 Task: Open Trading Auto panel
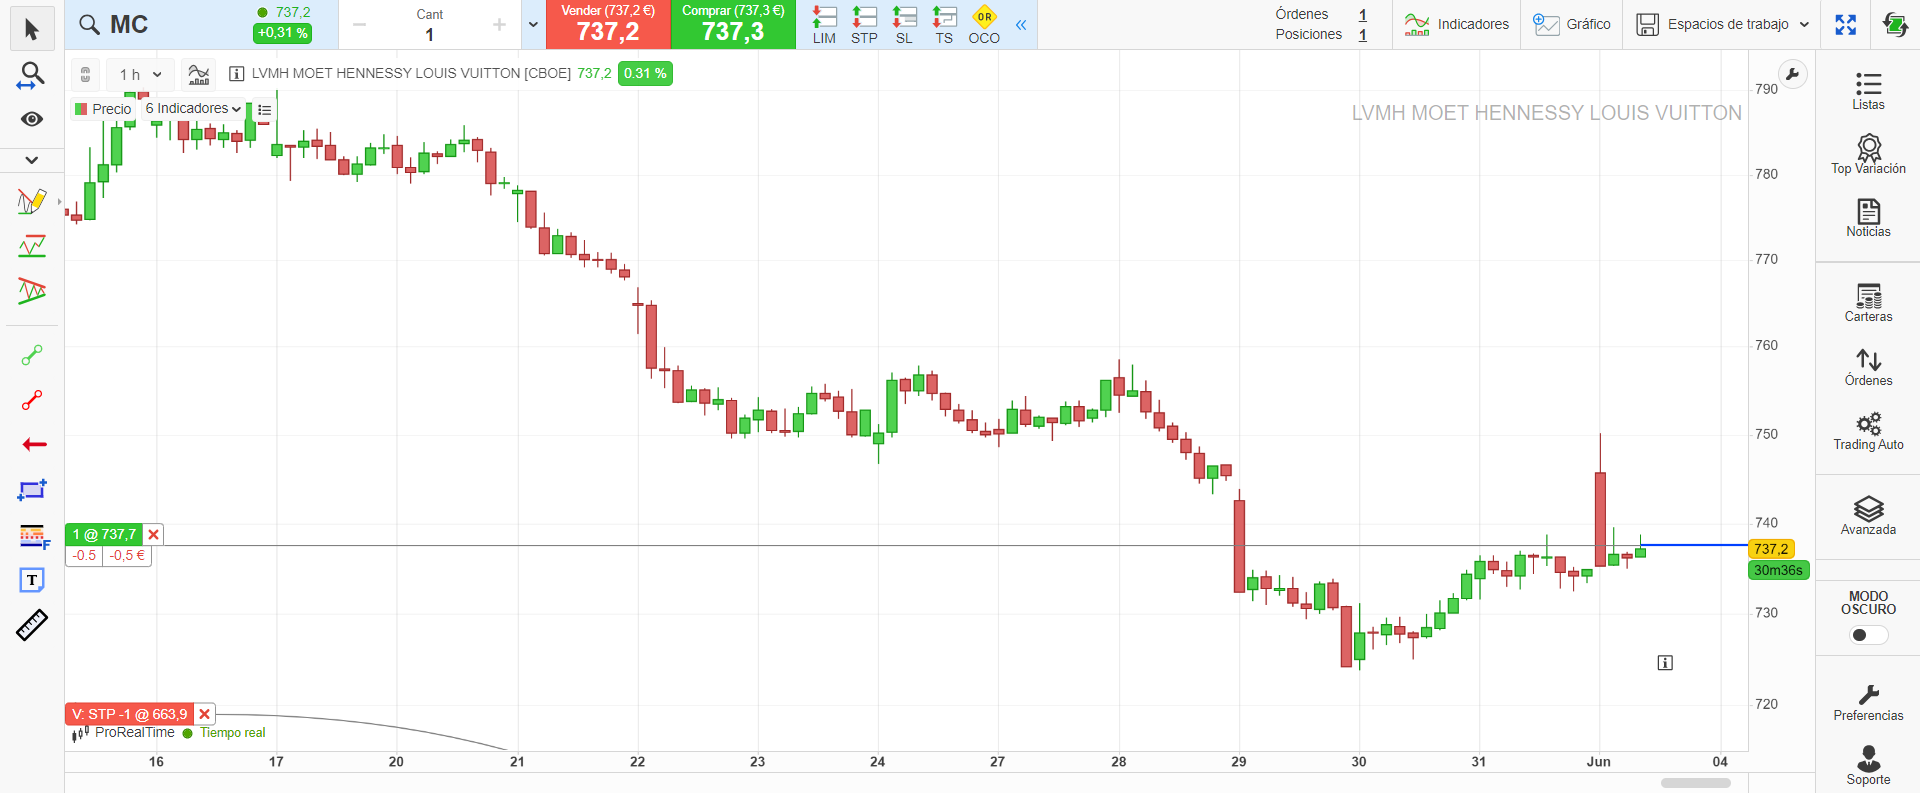[x=1868, y=431]
